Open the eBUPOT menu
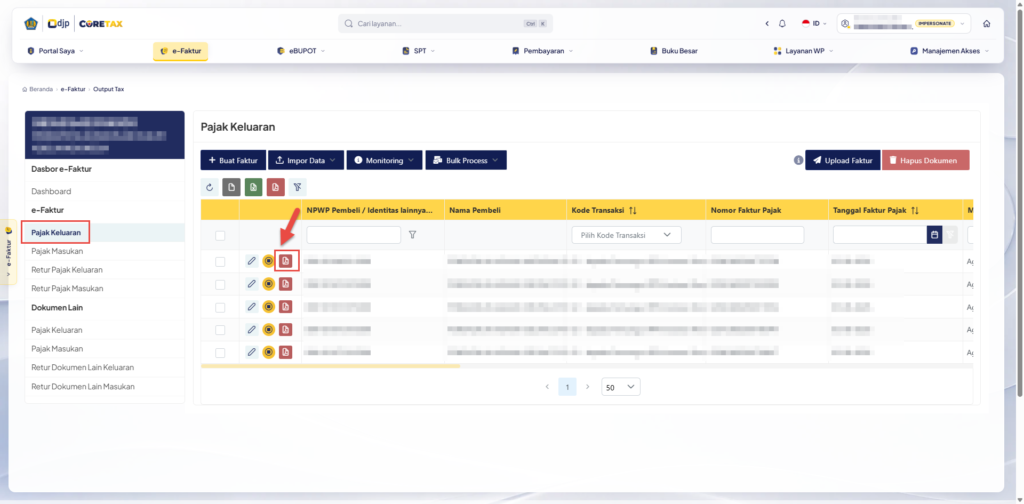1024x504 pixels. (301, 51)
